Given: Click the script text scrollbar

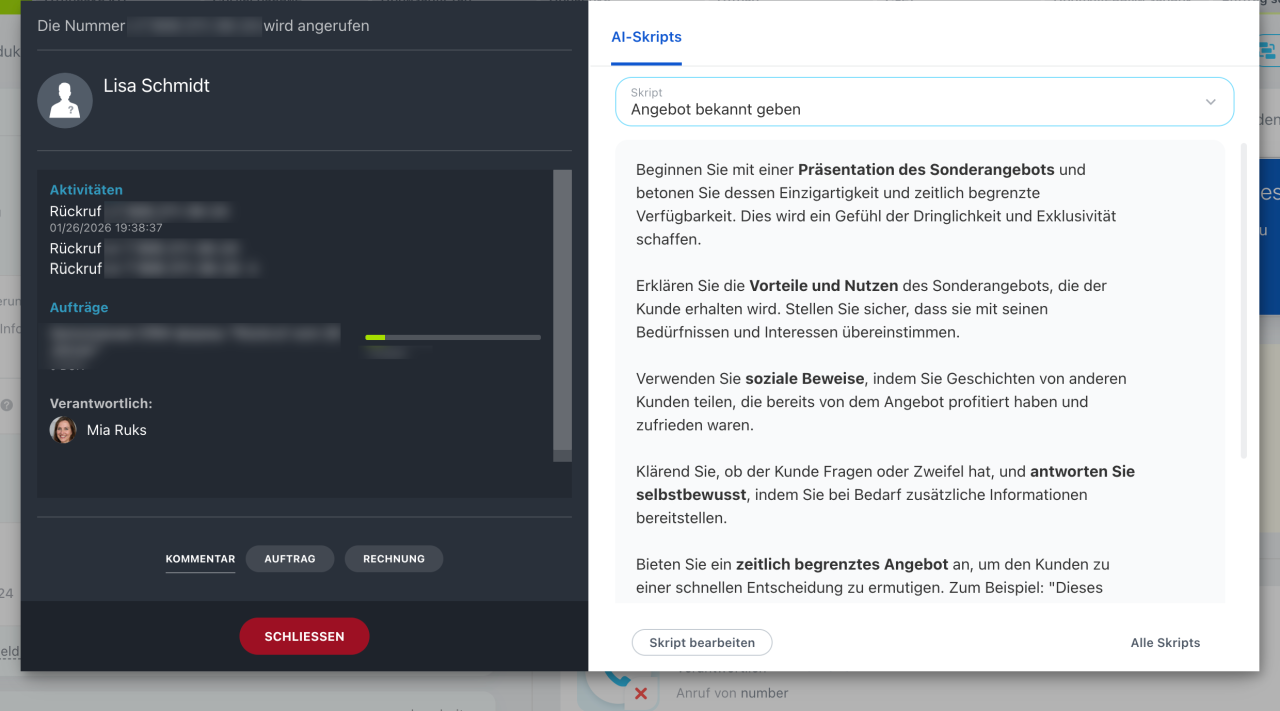Looking at the screenshot, I should click(x=1244, y=300).
